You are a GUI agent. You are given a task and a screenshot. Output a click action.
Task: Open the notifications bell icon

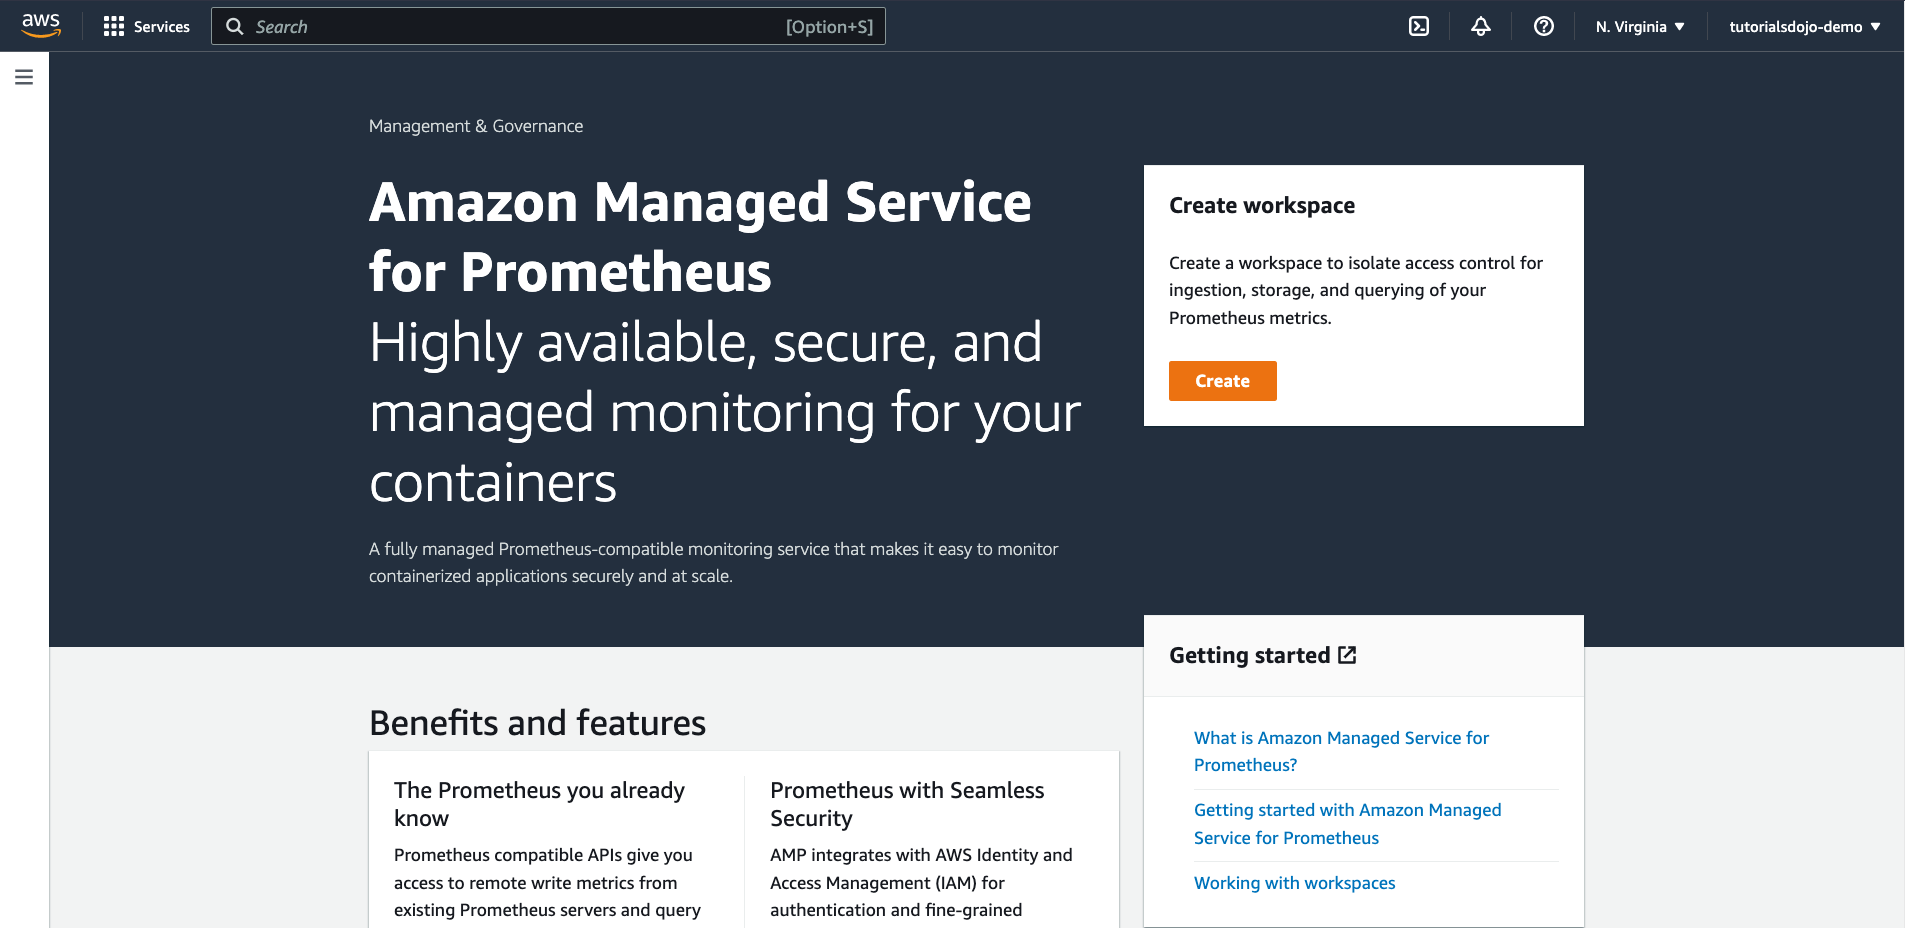coord(1481,27)
